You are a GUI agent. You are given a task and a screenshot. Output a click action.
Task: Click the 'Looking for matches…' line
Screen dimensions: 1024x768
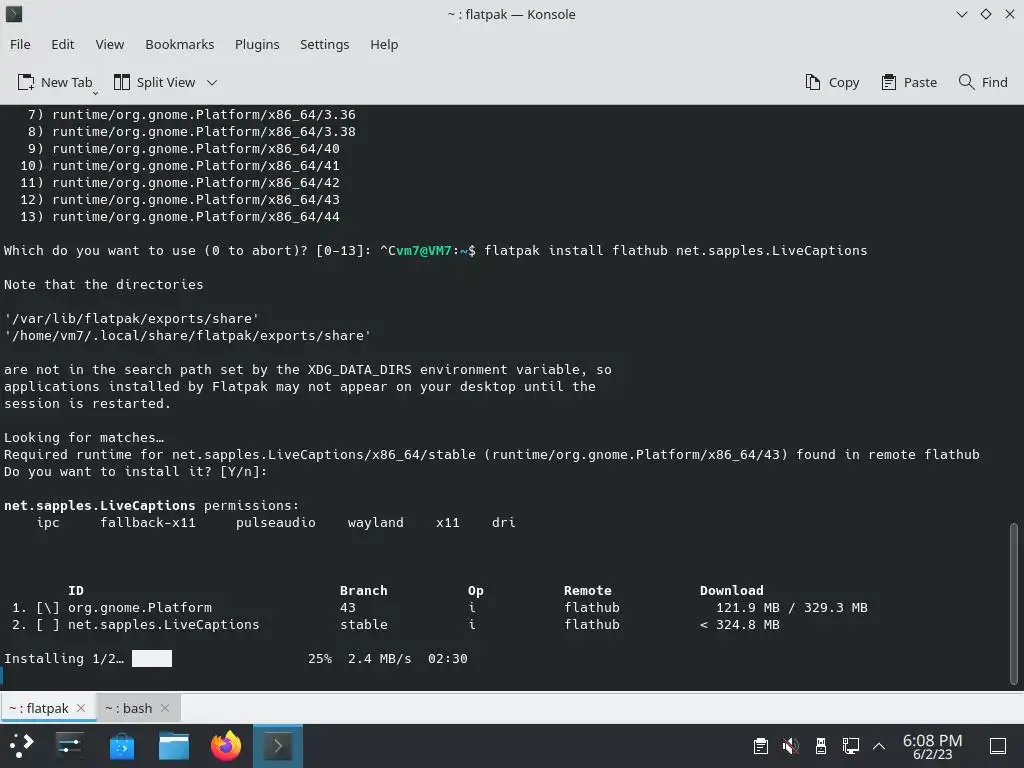[x=84, y=438]
